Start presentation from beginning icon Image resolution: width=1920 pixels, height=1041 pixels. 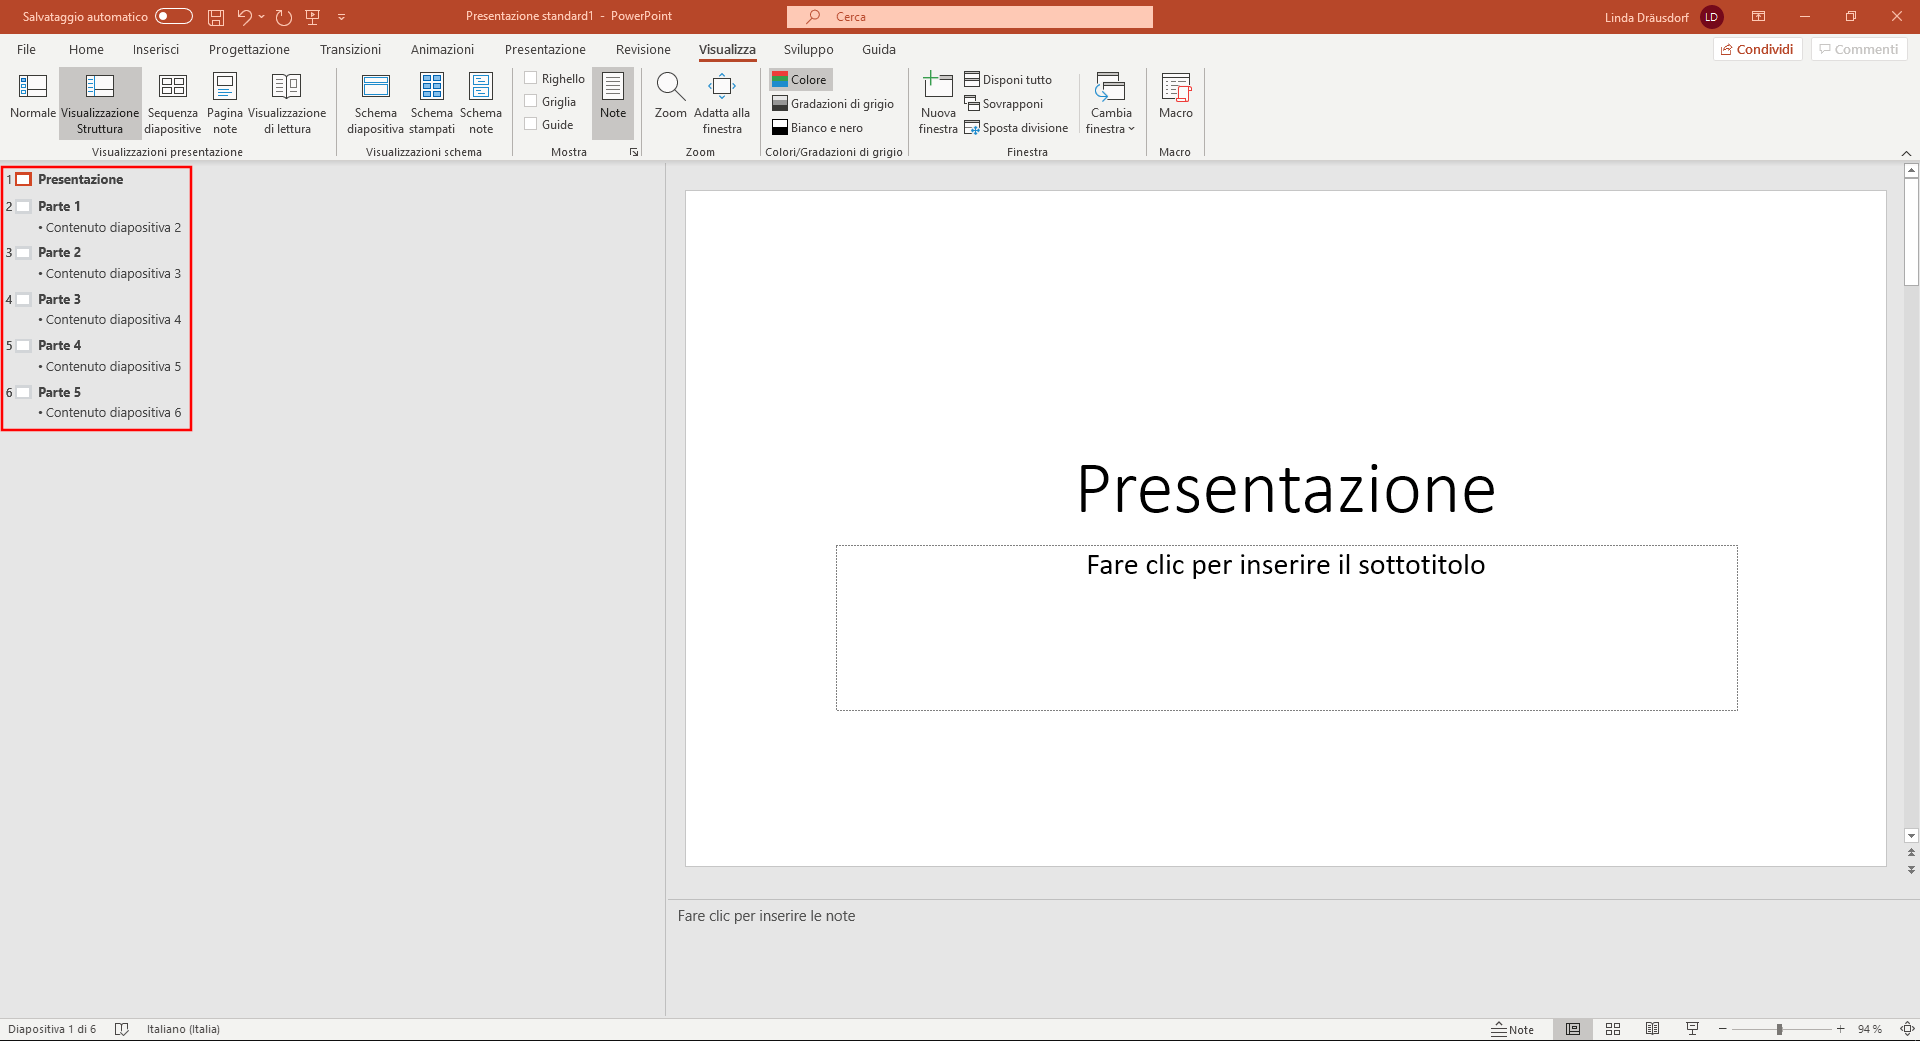313,17
